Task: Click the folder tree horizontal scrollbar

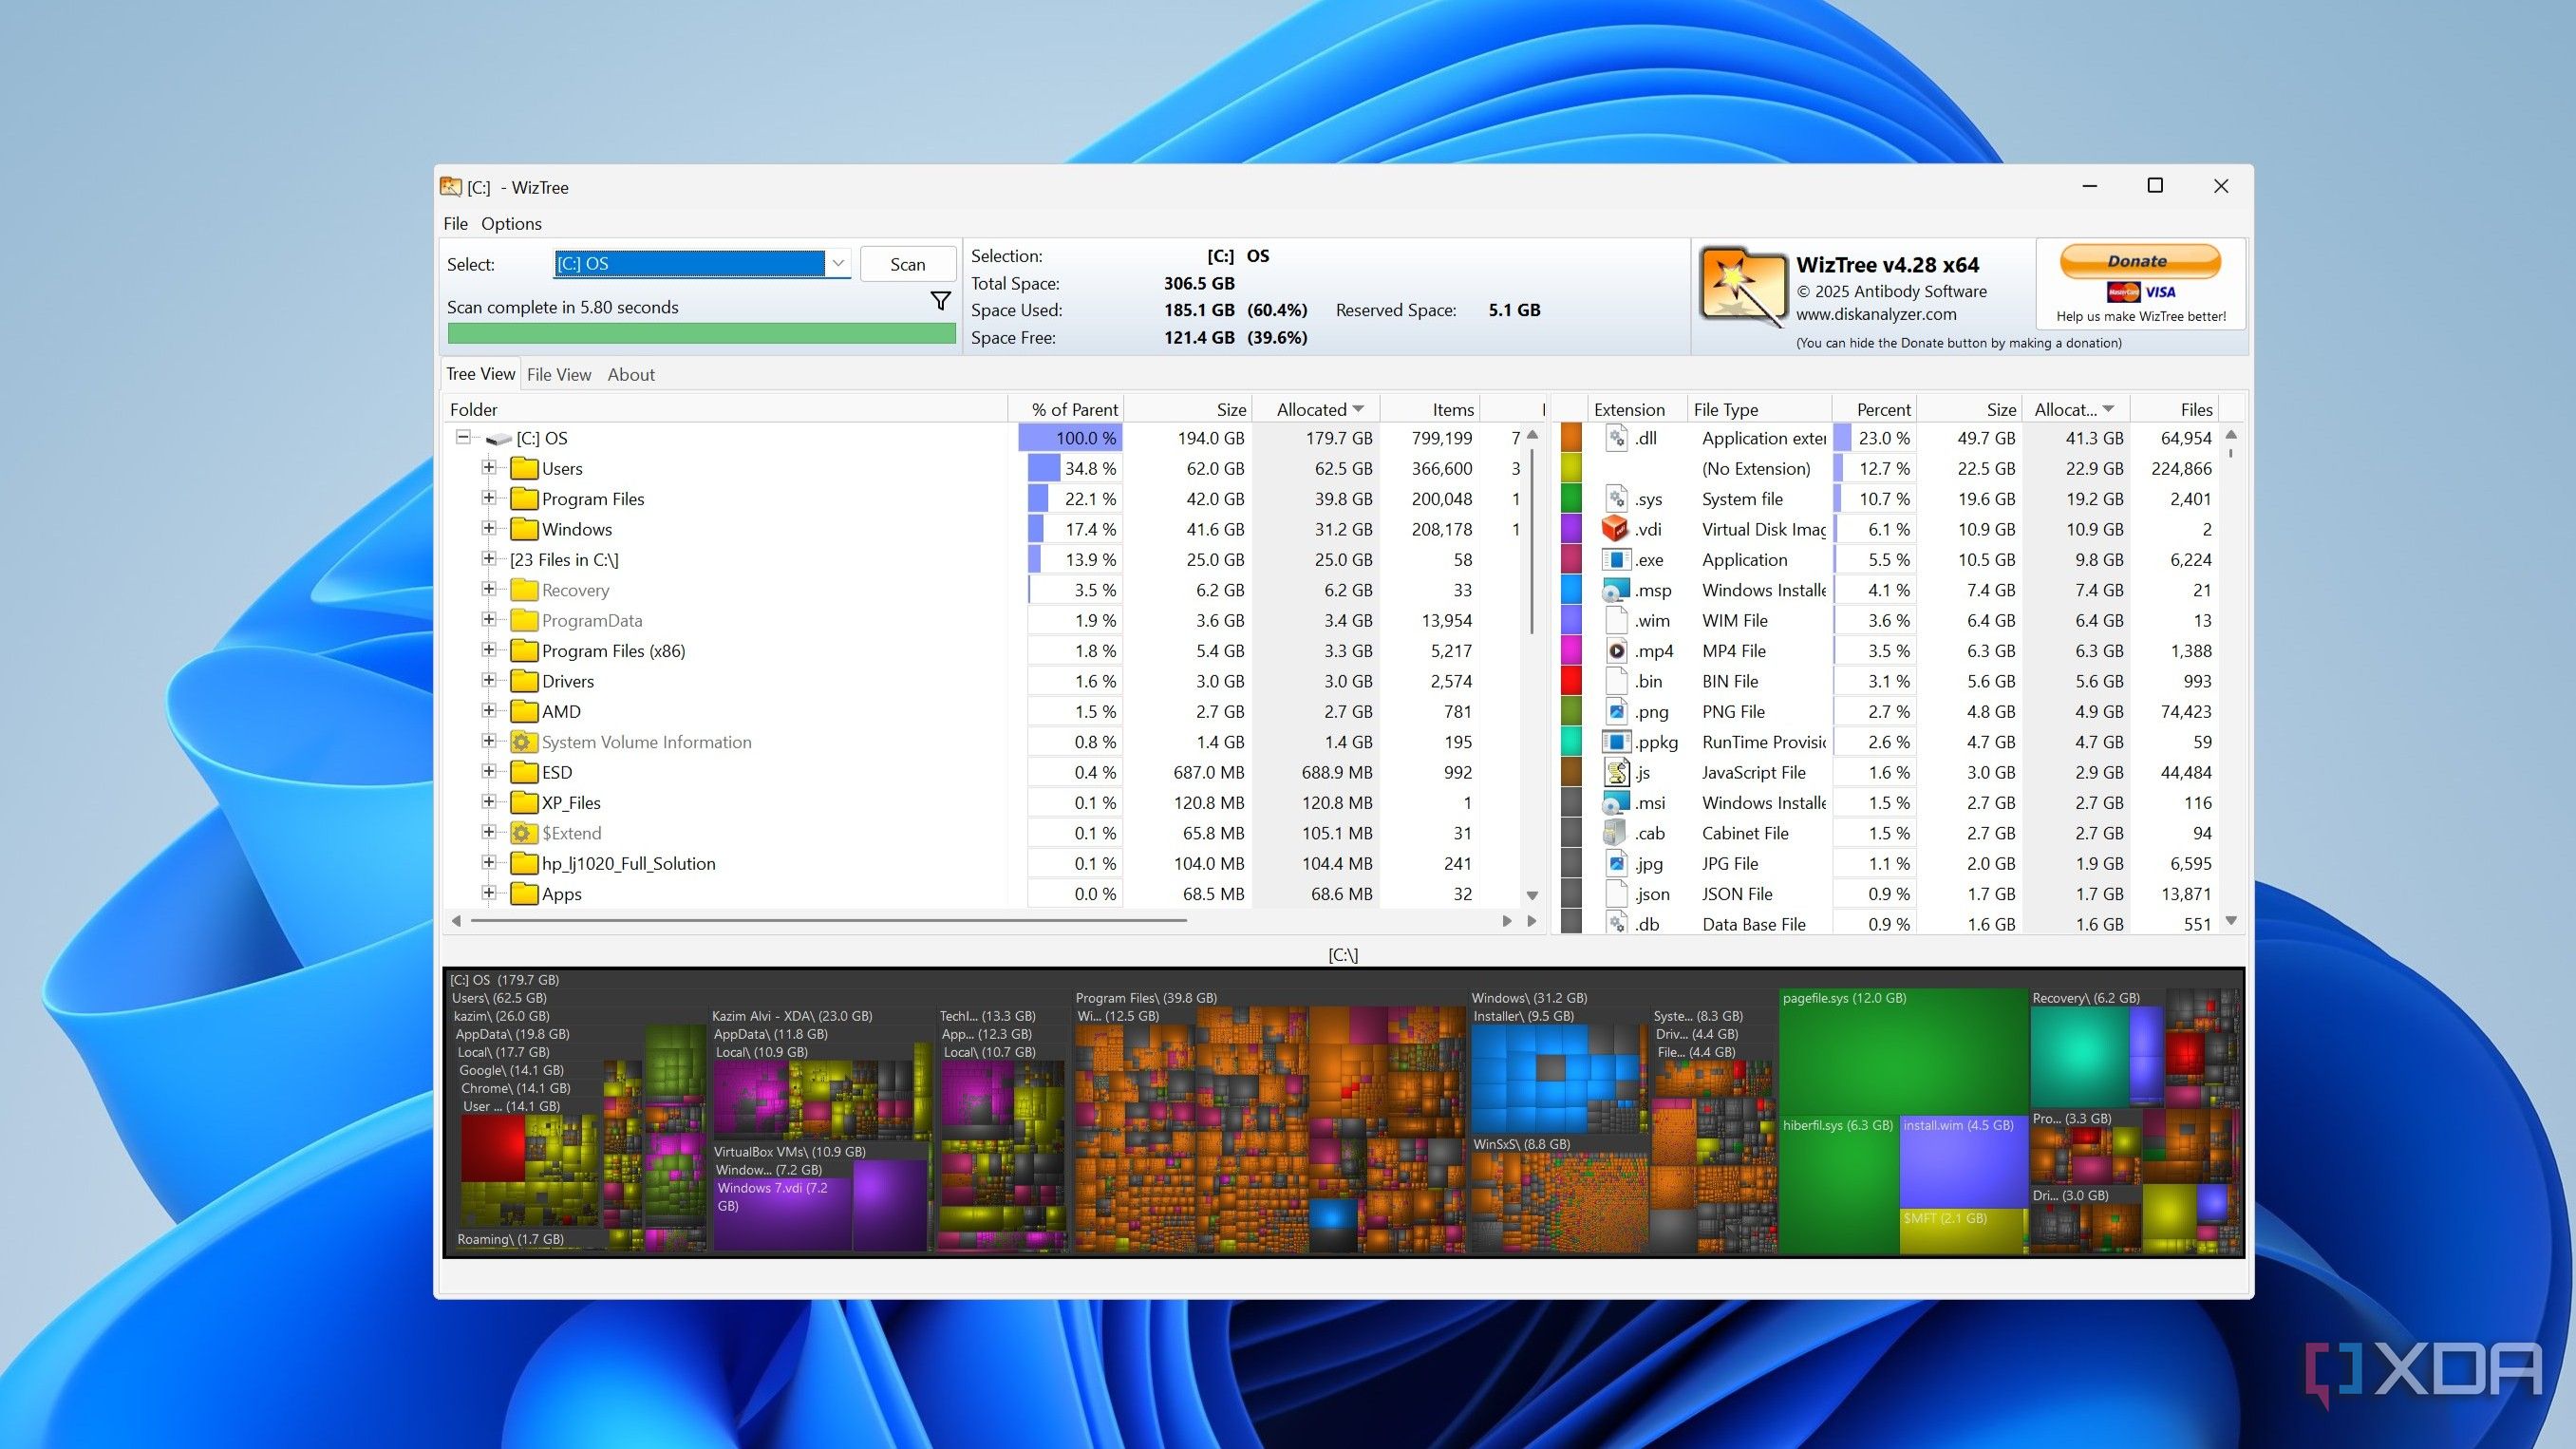Action: click(x=830, y=920)
